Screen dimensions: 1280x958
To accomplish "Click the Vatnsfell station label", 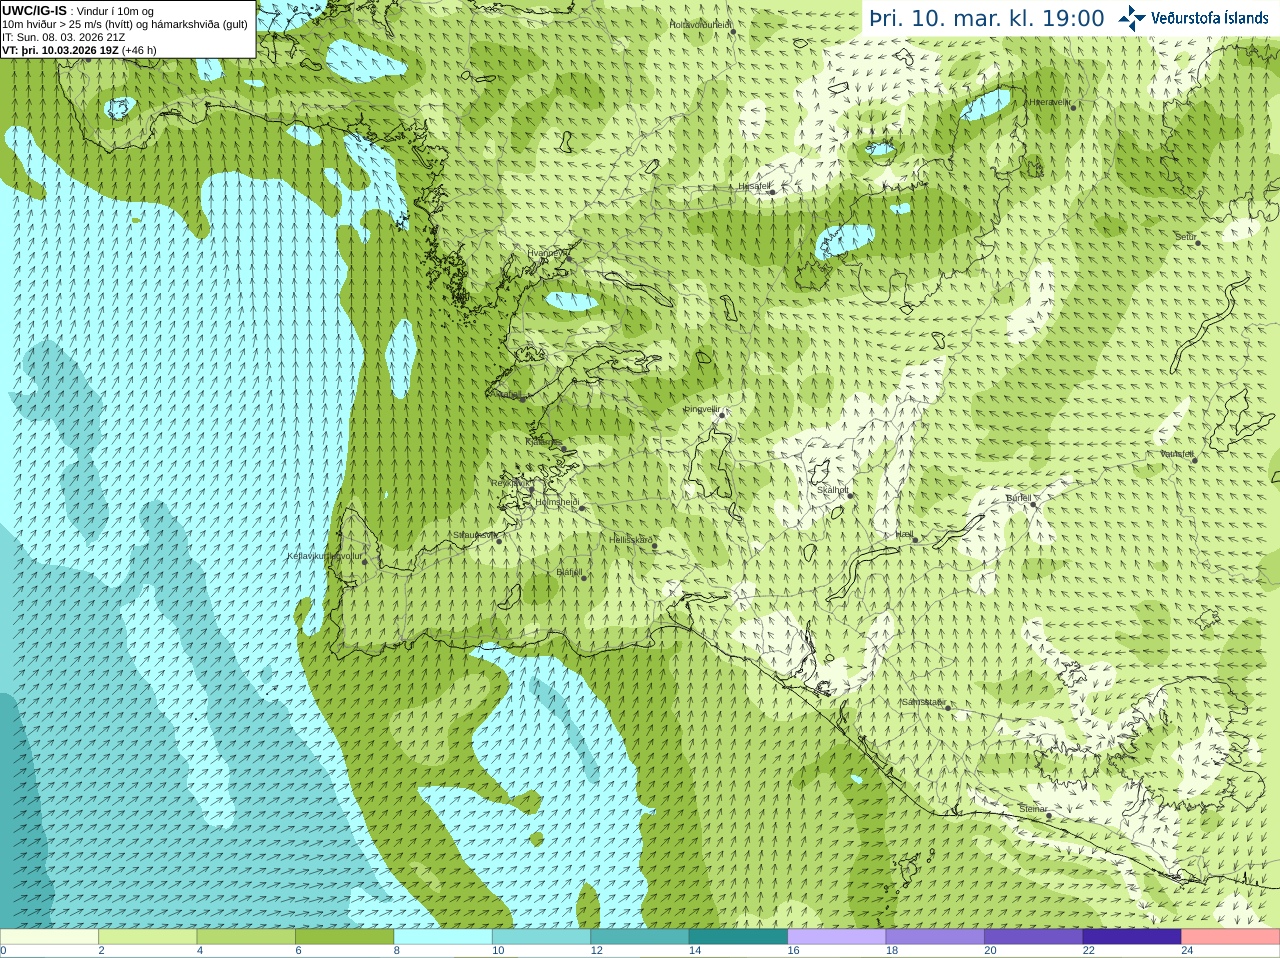I will [x=1178, y=454].
